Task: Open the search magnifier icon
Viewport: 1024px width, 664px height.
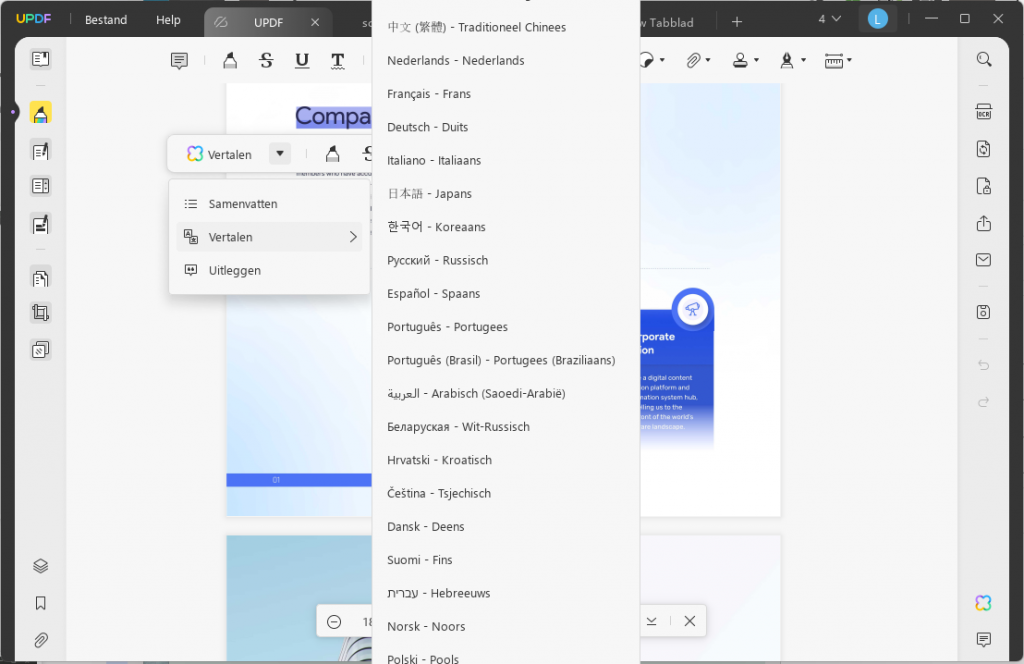Action: tap(984, 60)
